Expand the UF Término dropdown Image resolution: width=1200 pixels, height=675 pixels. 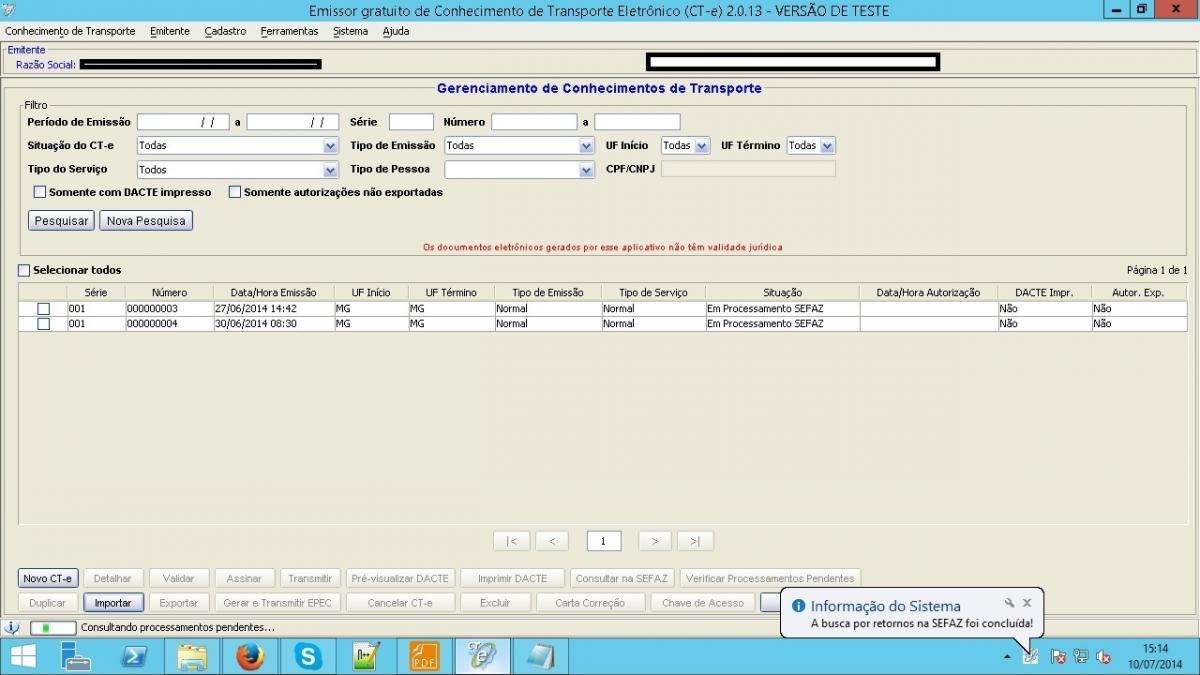(811, 146)
